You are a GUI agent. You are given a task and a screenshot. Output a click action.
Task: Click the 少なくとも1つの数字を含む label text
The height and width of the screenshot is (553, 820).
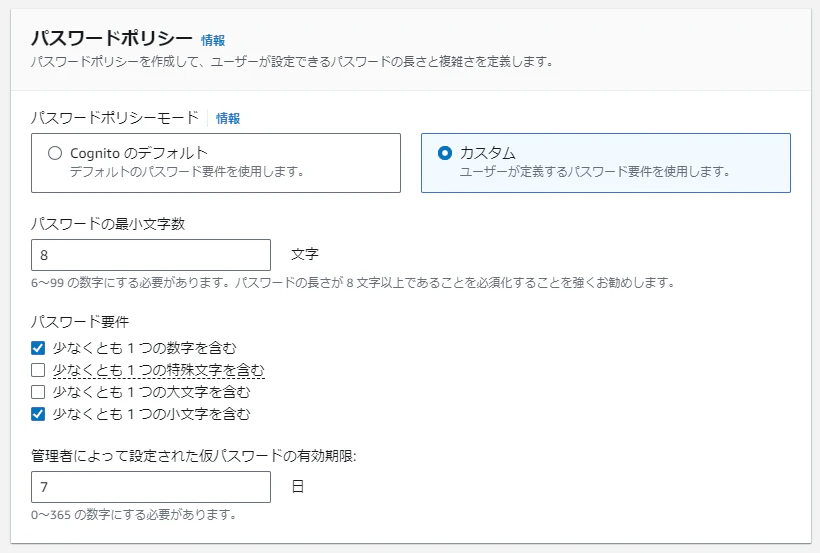[144, 348]
